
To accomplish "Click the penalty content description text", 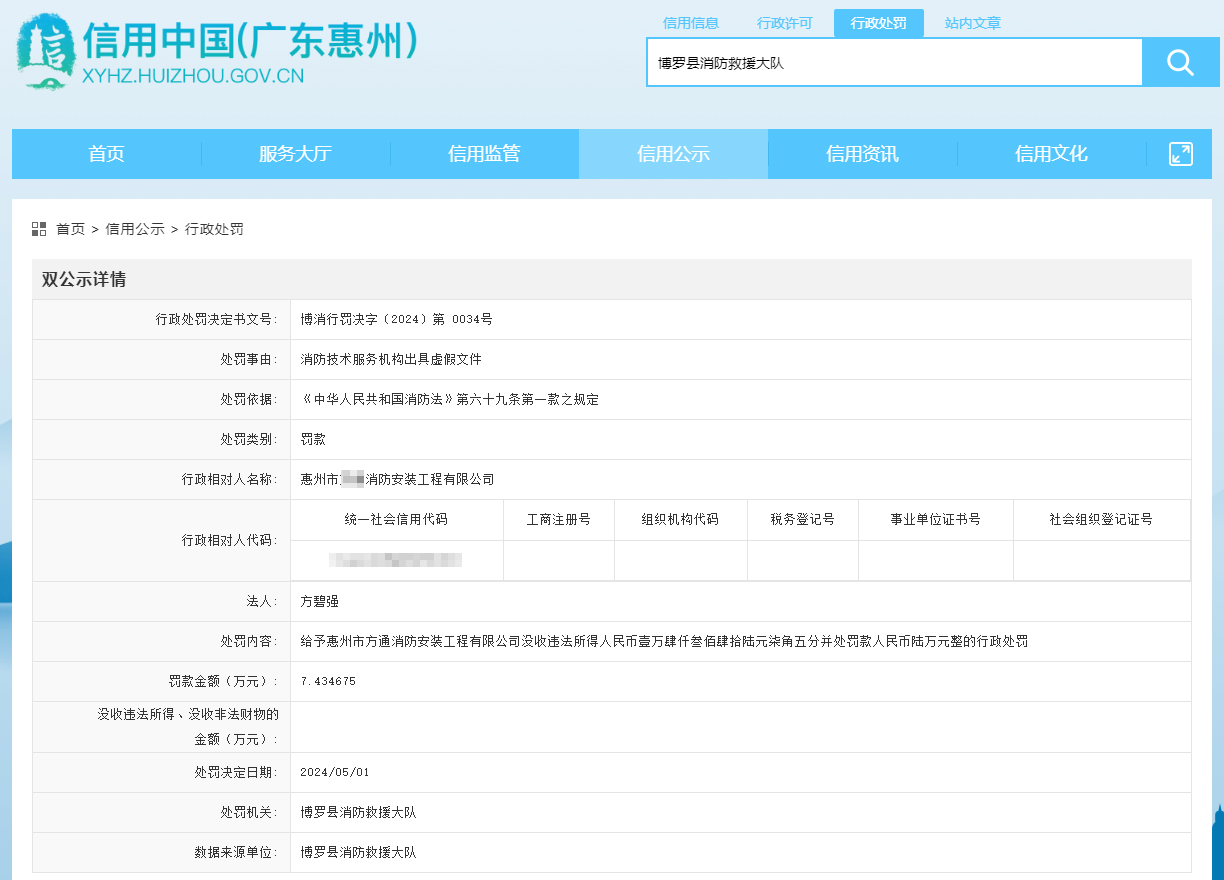I will [664, 642].
